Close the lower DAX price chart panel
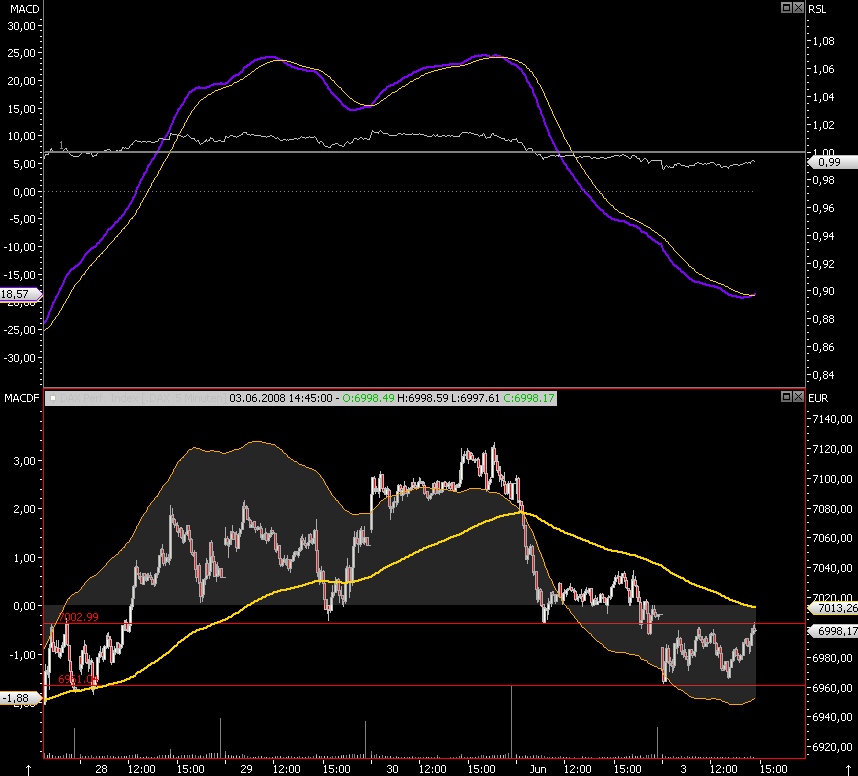858x776 pixels. click(x=798, y=397)
